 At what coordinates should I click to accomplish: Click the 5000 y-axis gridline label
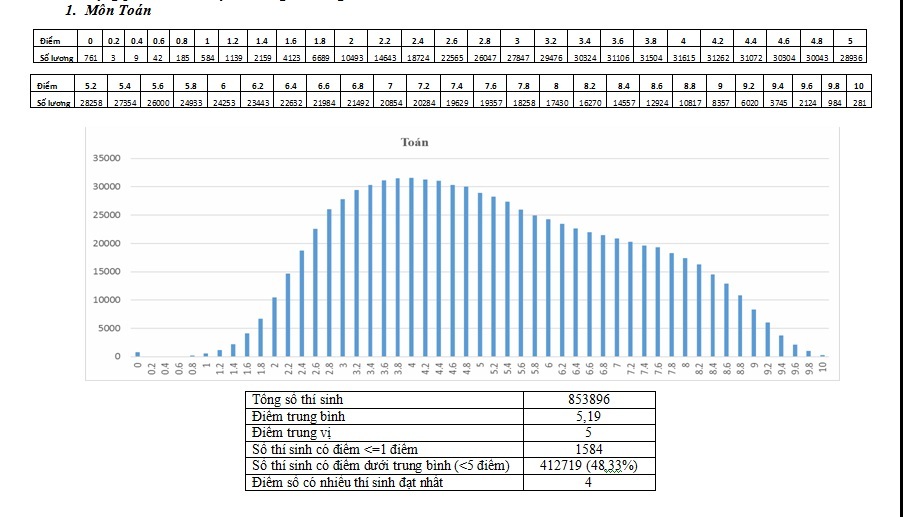pos(108,328)
